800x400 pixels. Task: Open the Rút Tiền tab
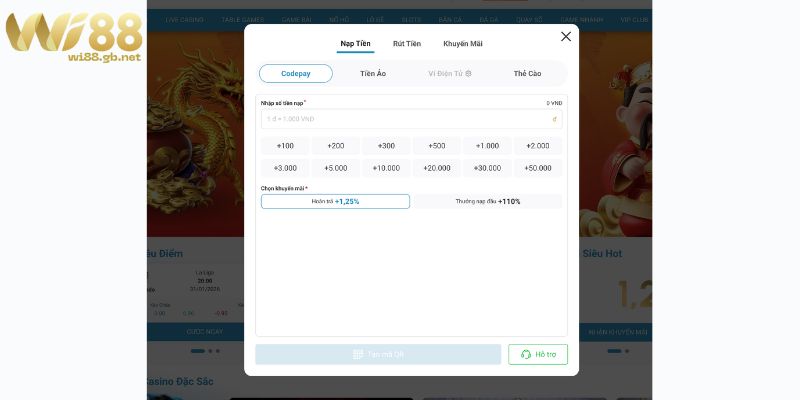407,44
